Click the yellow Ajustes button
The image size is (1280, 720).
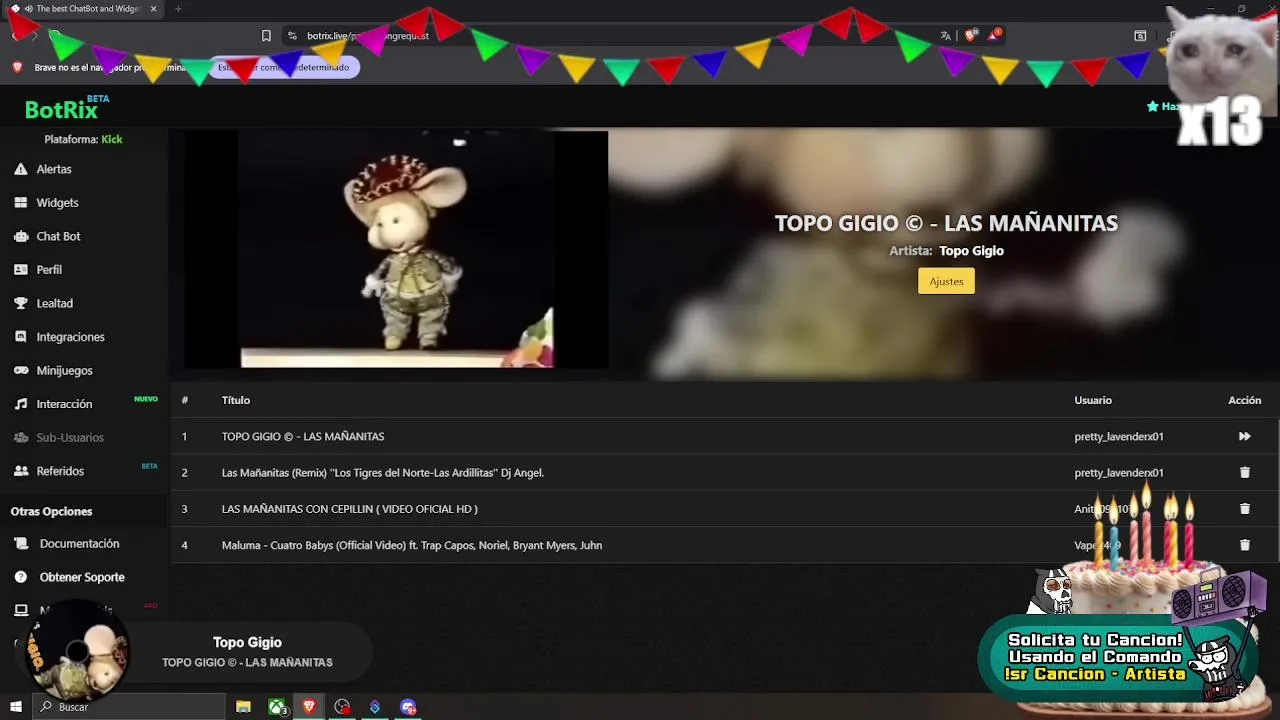pyautogui.click(x=946, y=281)
